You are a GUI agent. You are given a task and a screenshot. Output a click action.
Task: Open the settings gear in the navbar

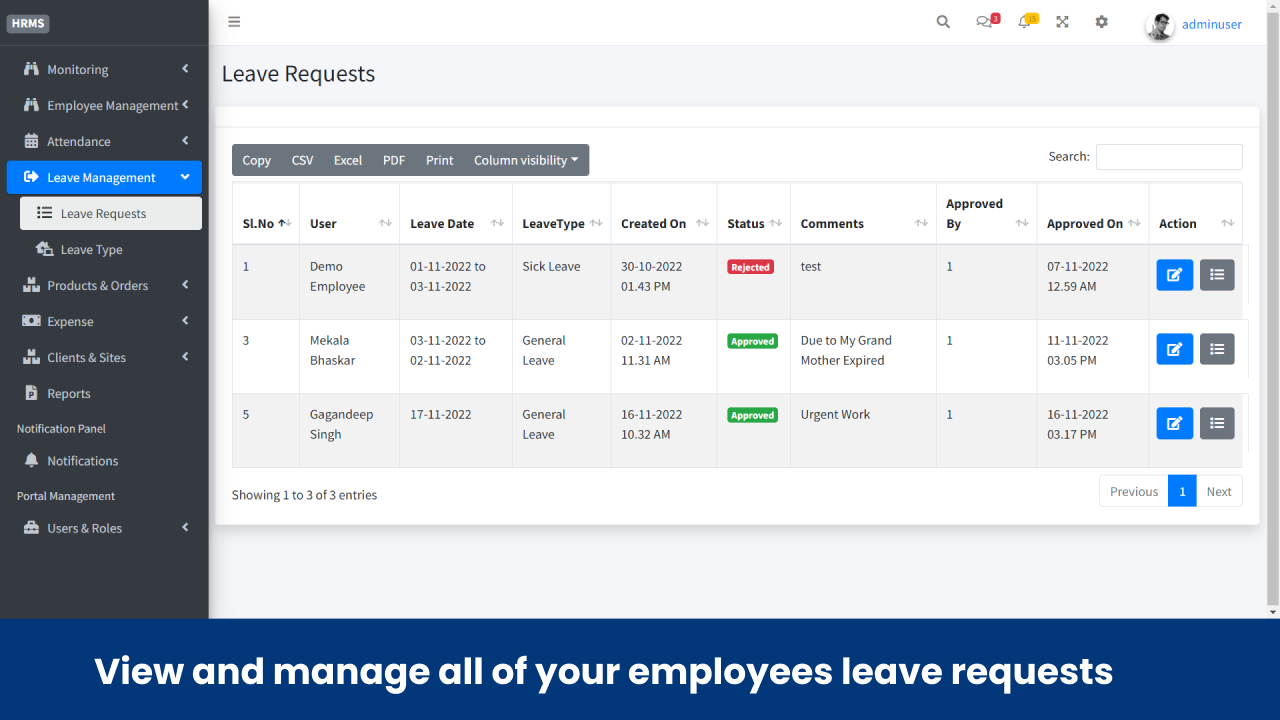1101,21
